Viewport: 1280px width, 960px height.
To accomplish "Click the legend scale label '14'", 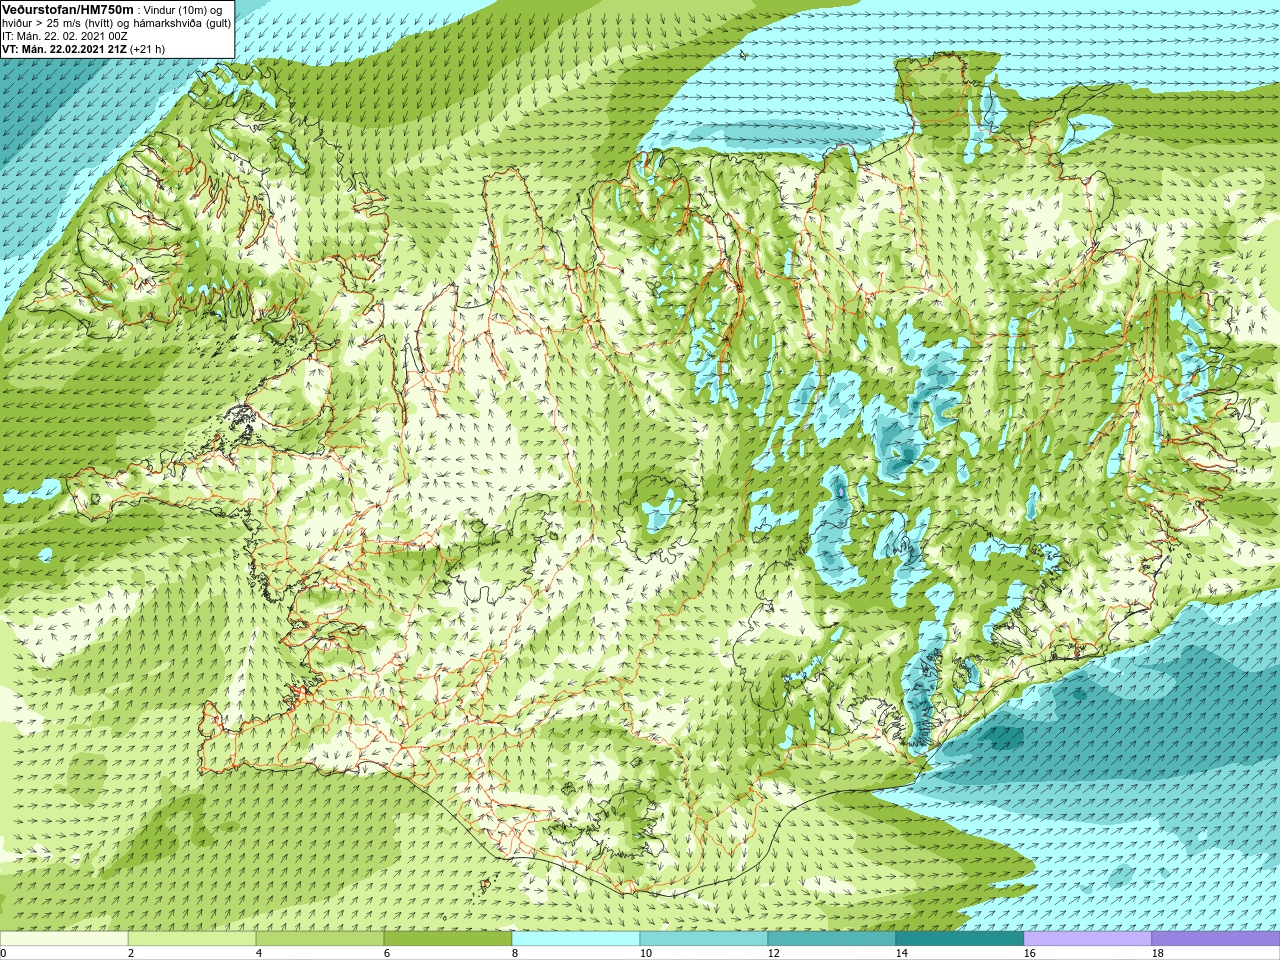I will pyautogui.click(x=901, y=953).
